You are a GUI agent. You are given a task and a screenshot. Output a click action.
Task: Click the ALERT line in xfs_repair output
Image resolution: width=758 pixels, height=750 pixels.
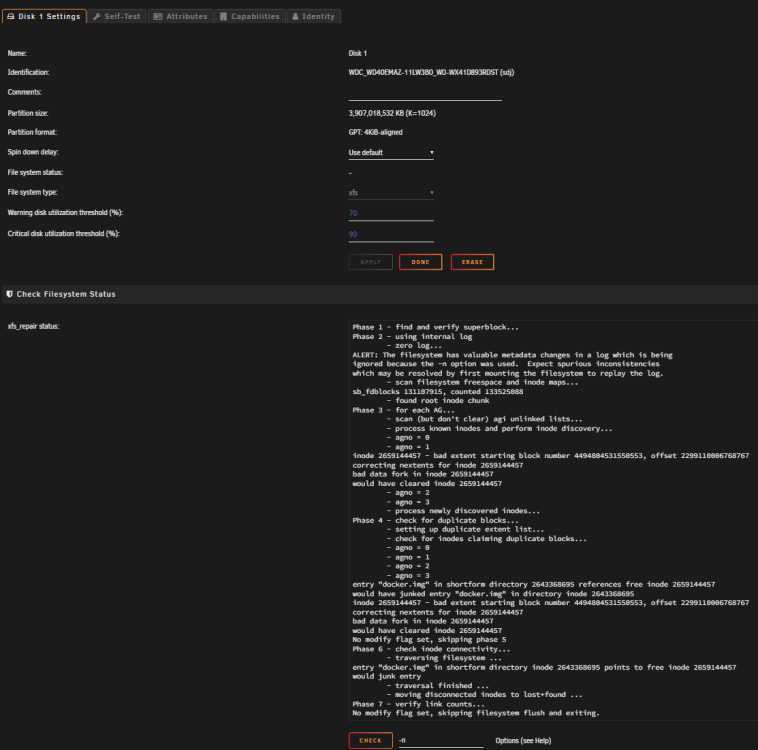512,355
